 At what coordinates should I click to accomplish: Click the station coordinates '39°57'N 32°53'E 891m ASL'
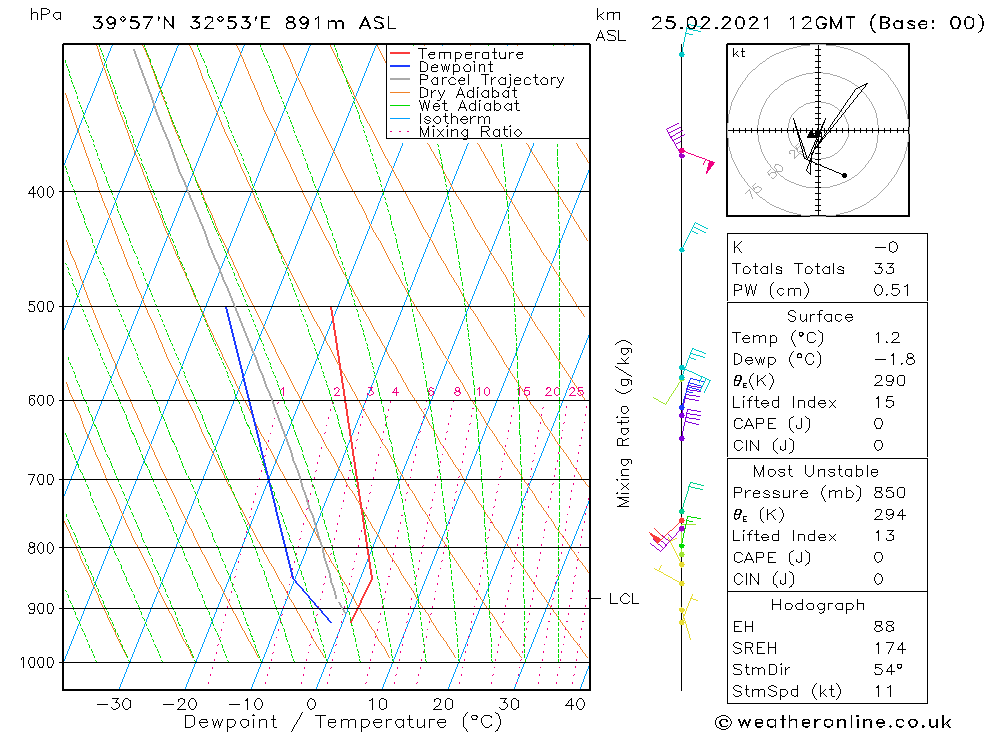click(x=244, y=23)
